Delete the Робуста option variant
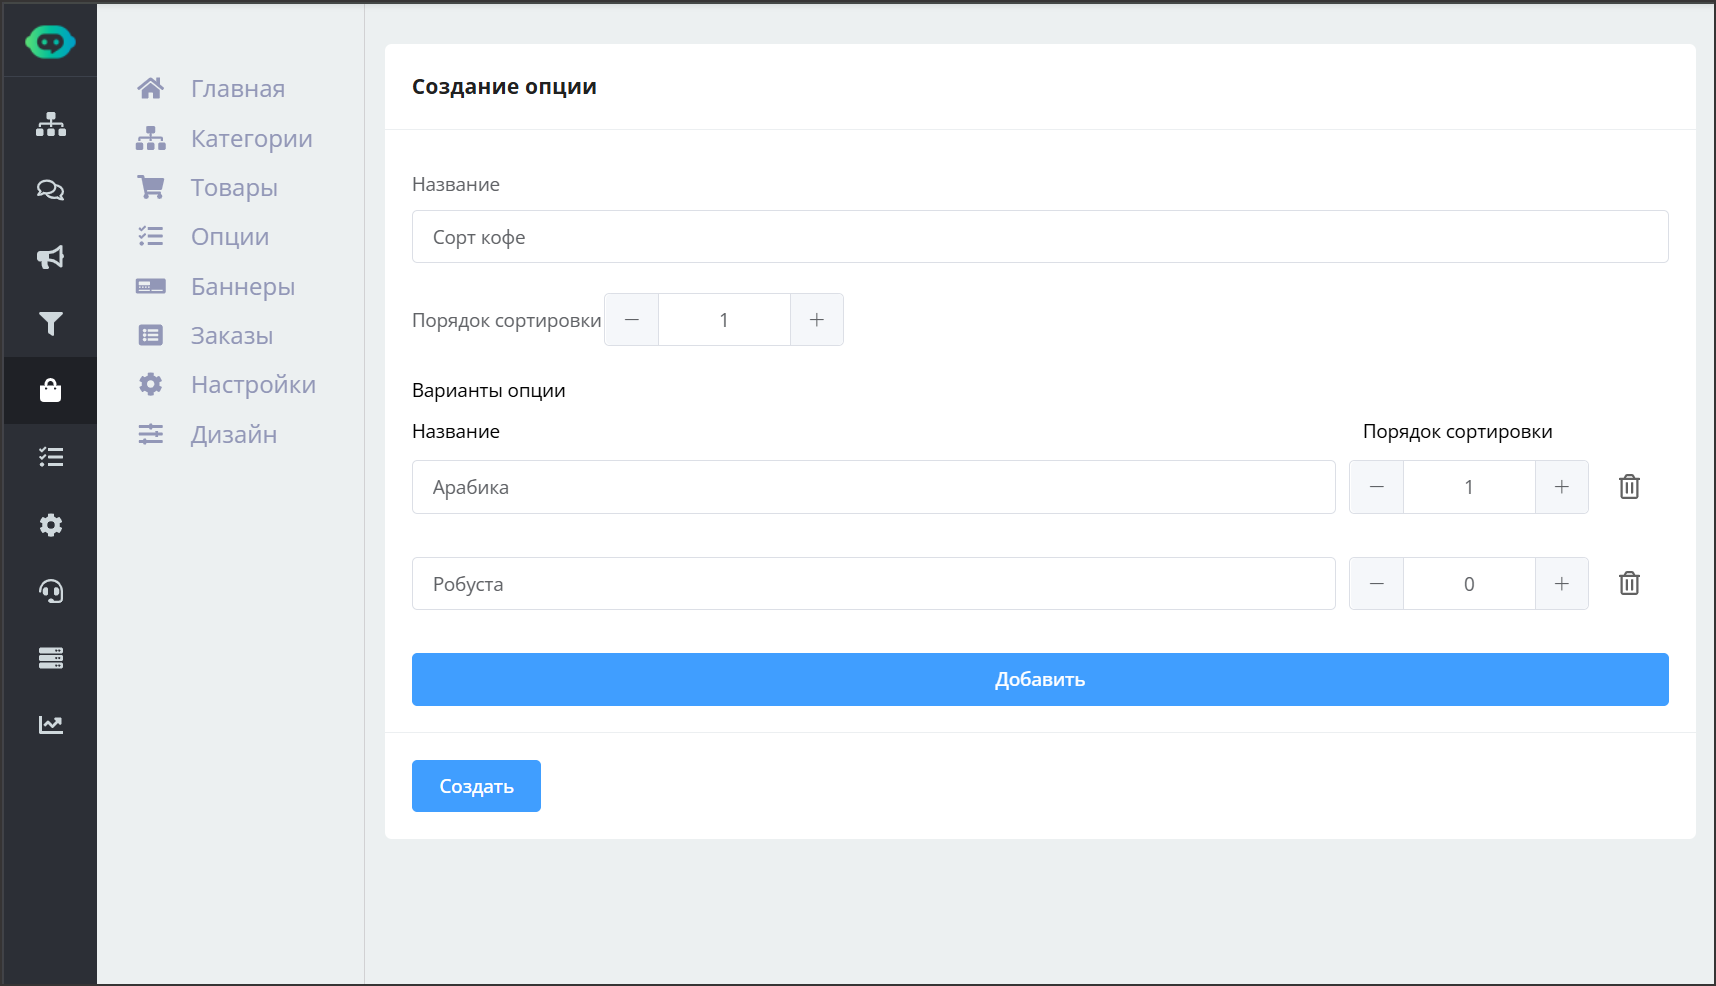The height and width of the screenshot is (986, 1716). tap(1629, 583)
